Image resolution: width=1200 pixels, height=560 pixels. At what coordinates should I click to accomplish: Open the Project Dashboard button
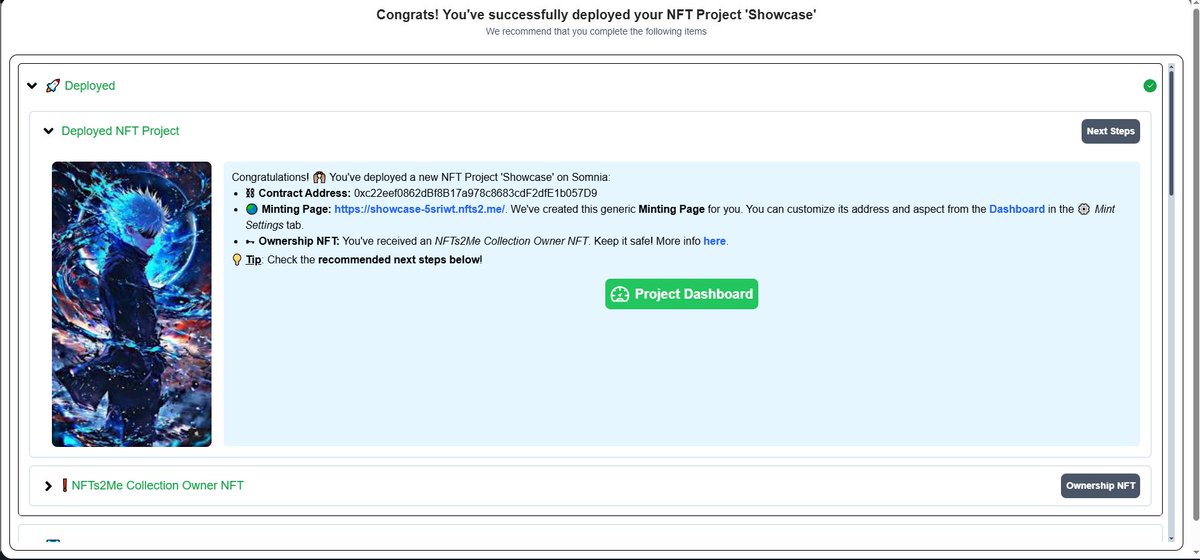pyautogui.click(x=681, y=294)
